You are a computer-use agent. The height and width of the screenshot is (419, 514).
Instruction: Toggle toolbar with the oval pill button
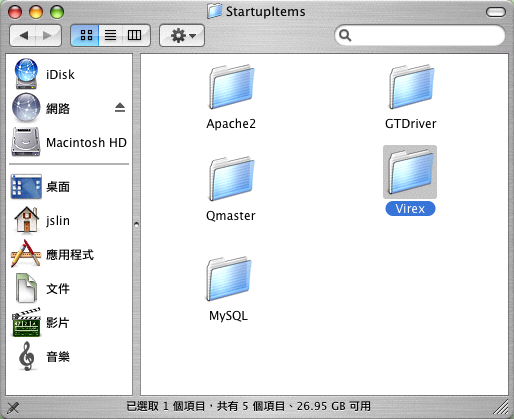click(496, 12)
